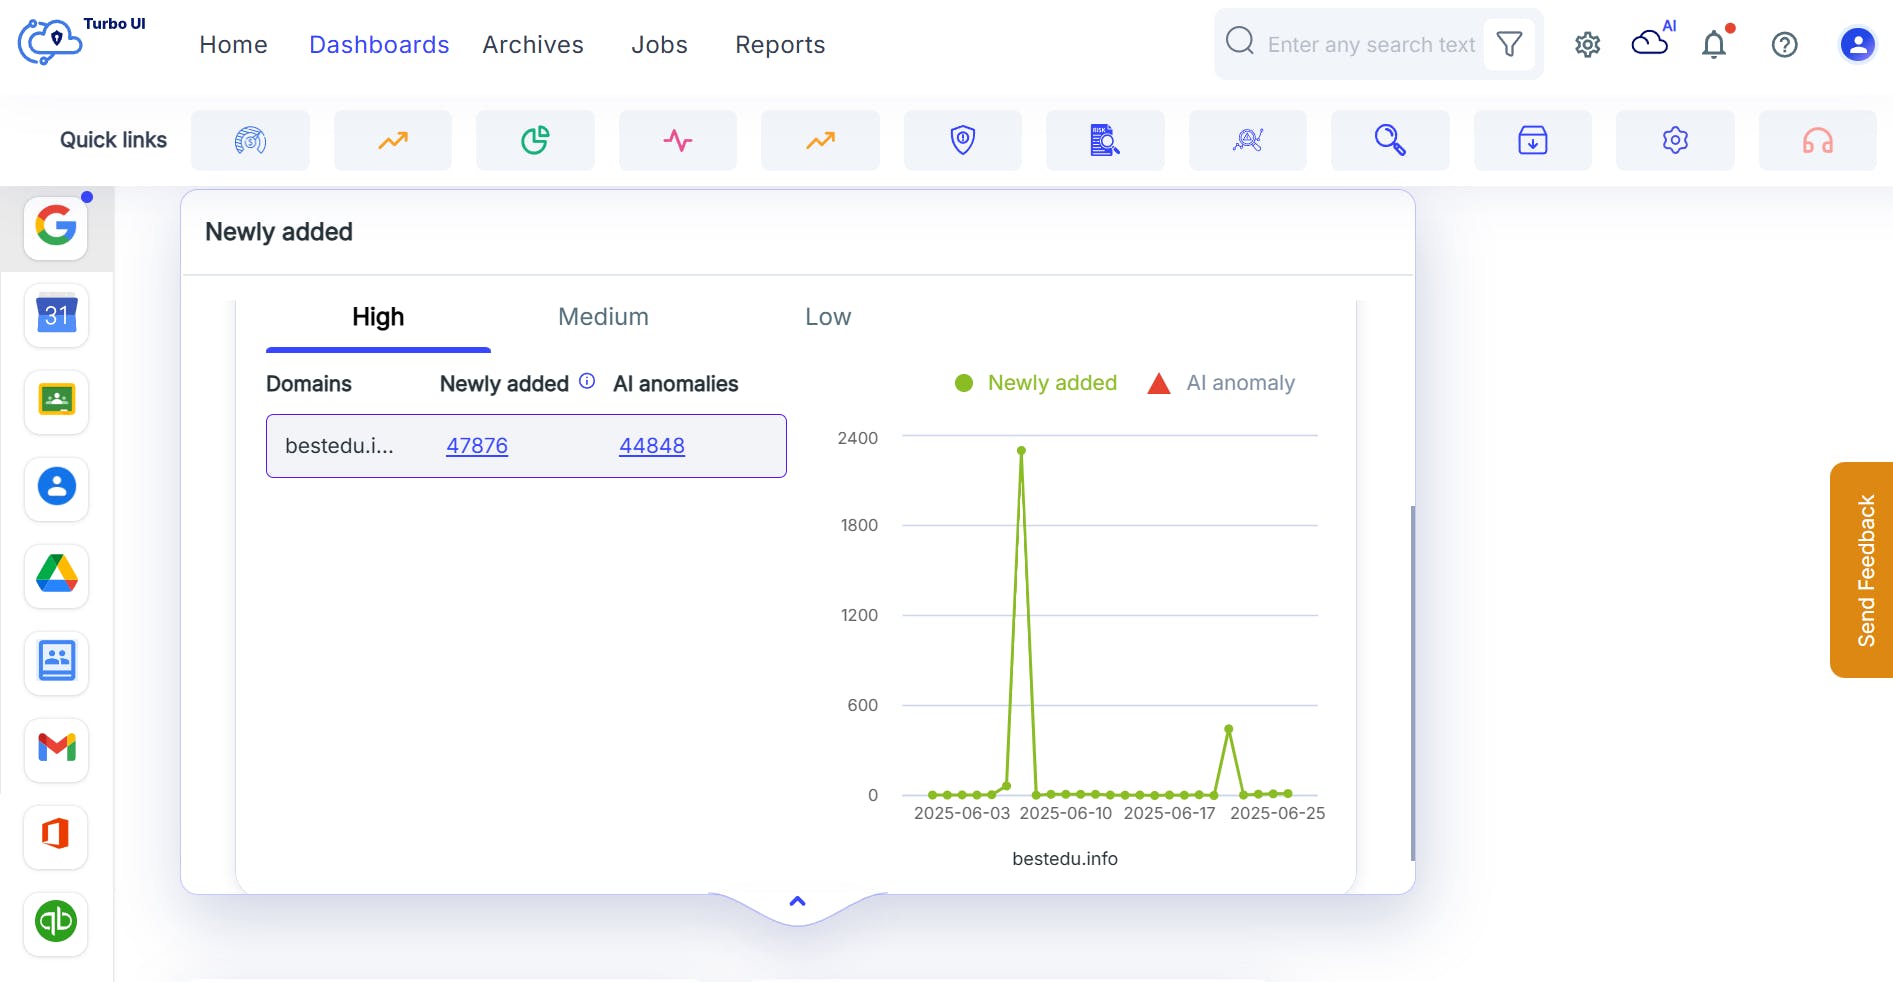Open the notifications bell

tap(1715, 44)
